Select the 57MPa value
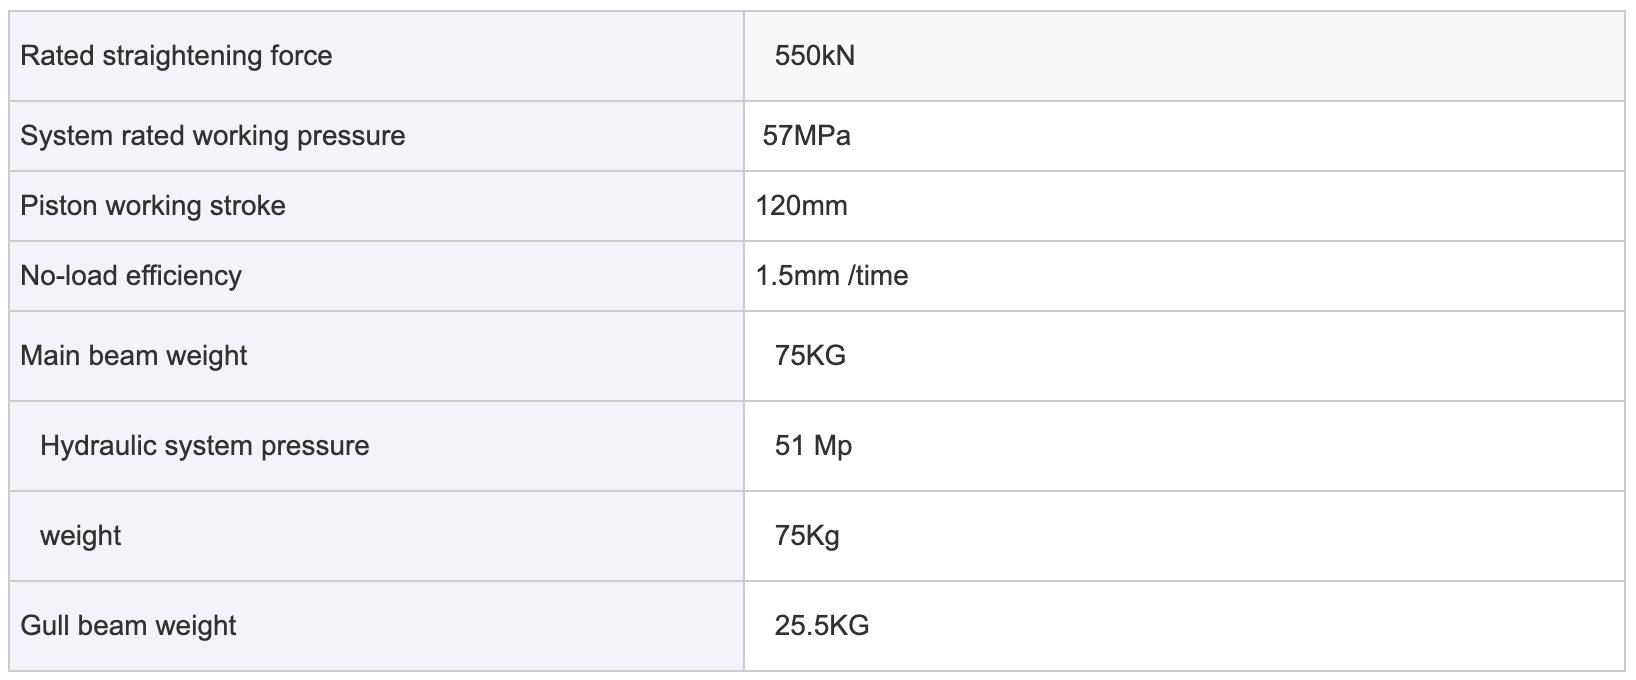 [806, 136]
